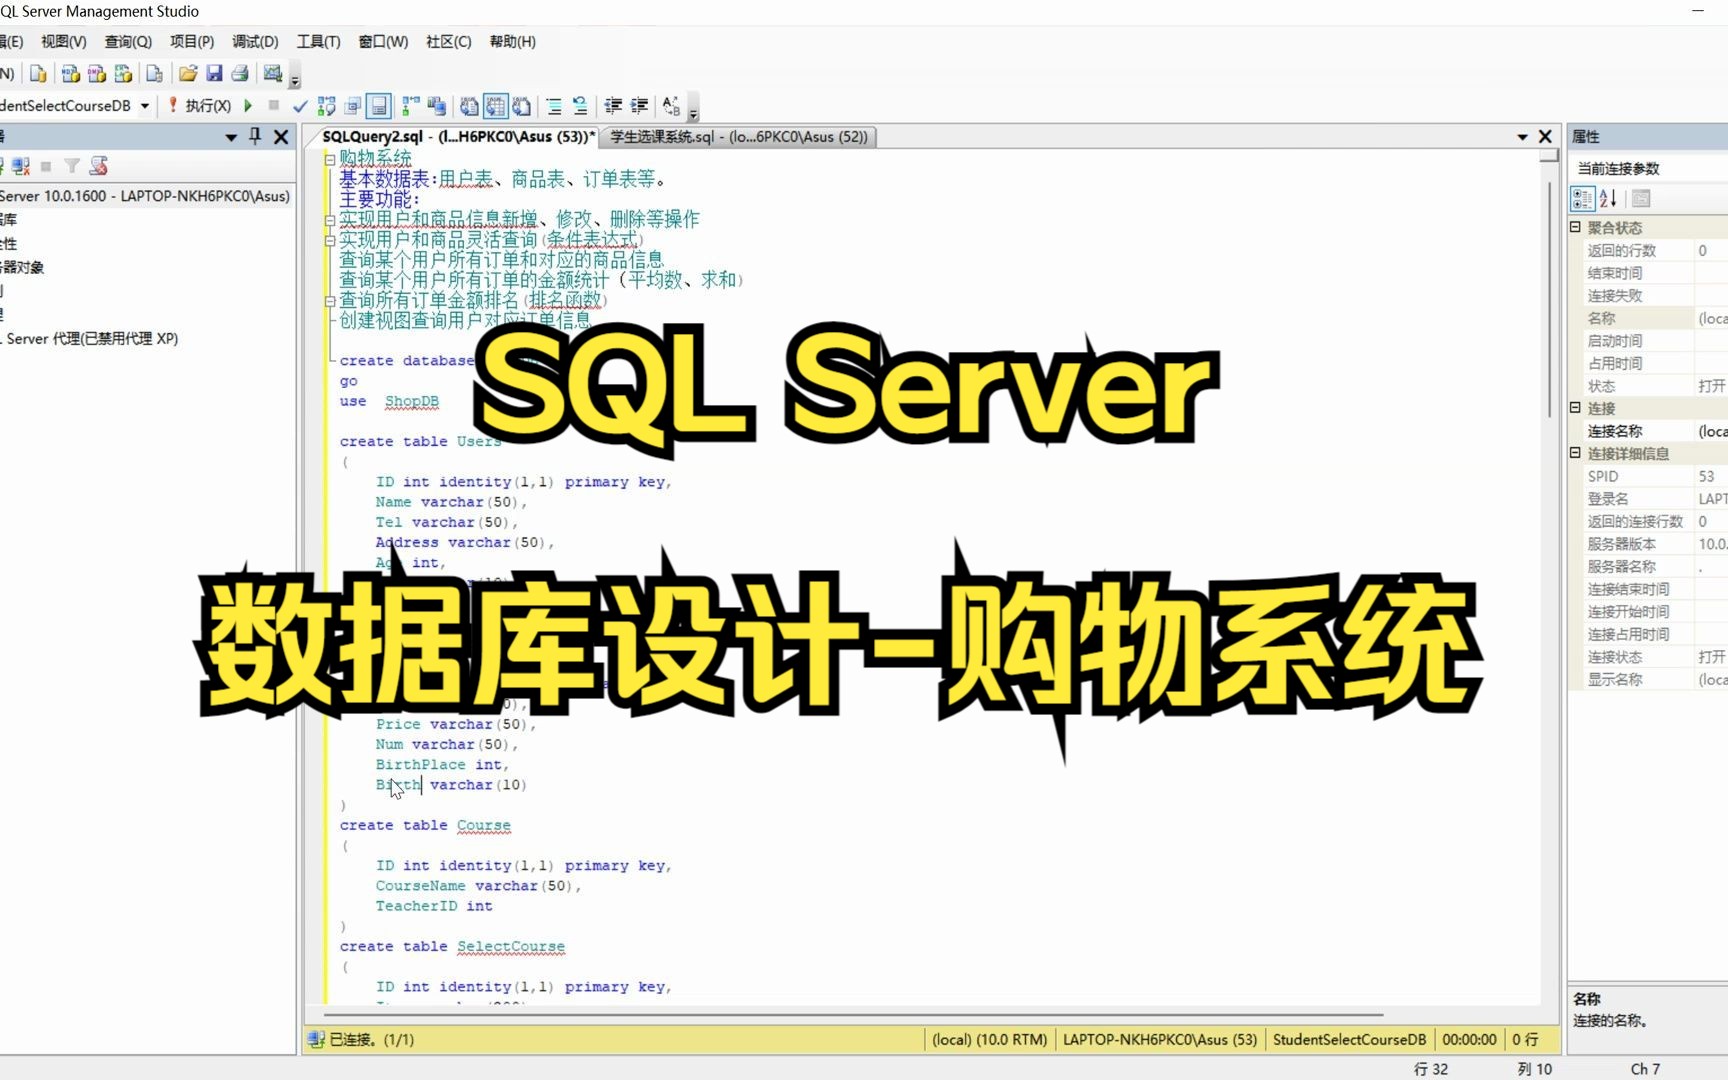The height and width of the screenshot is (1080, 1728).
Task: Open the 查询(Q) menu
Action: [x=128, y=41]
